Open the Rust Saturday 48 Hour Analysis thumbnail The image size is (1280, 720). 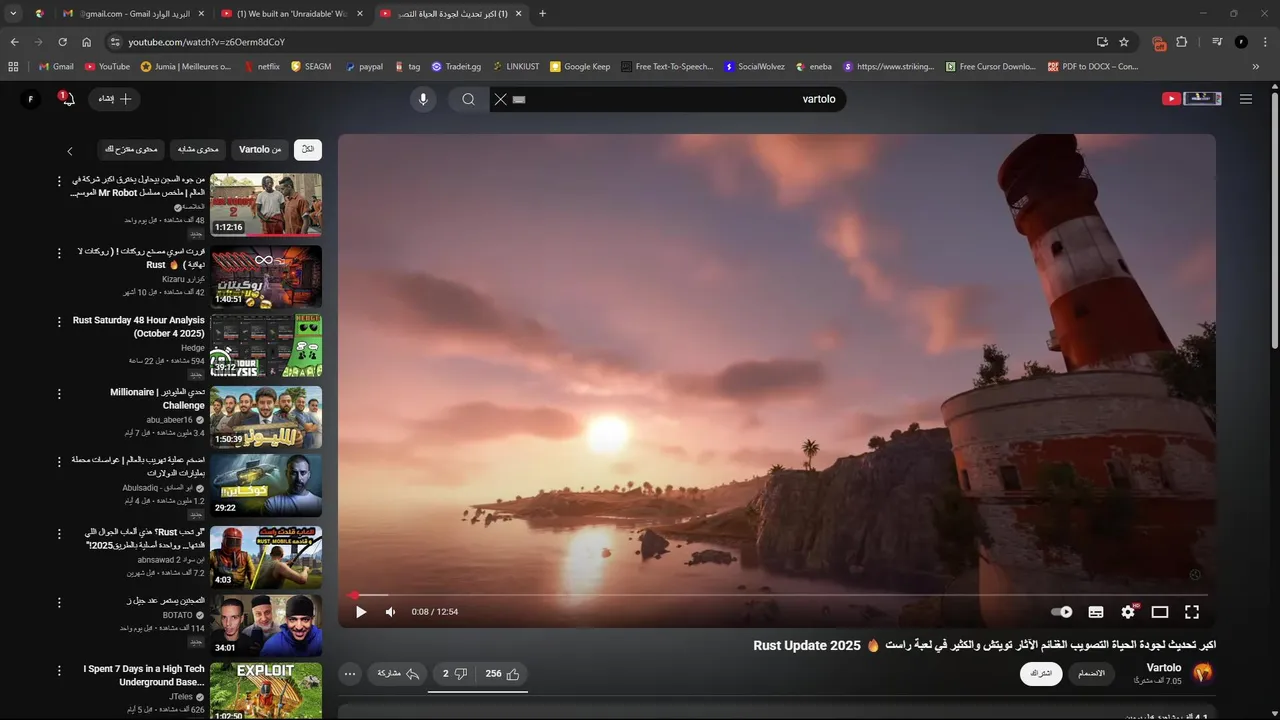266,345
